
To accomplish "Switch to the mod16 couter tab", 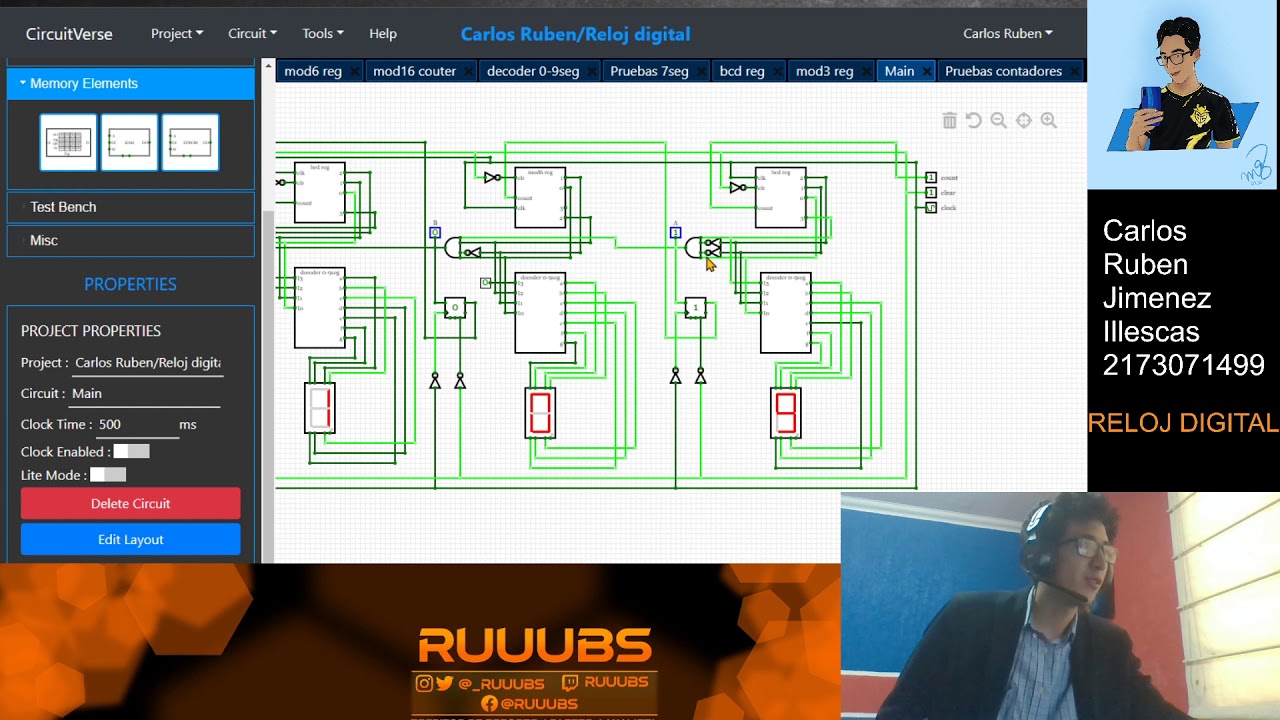I will click(x=414, y=71).
